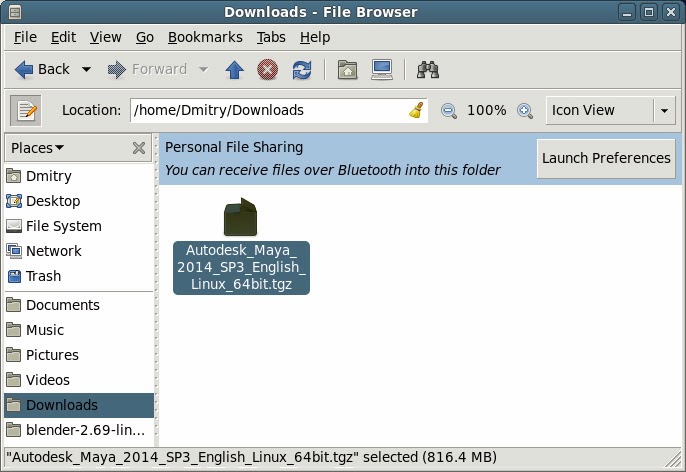686x472 pixels.
Task: Toggle text-based location bar edit button
Action: click(26, 110)
